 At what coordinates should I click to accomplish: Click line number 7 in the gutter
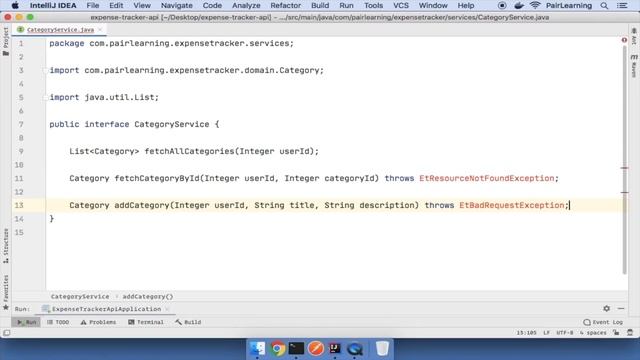pos(20,124)
